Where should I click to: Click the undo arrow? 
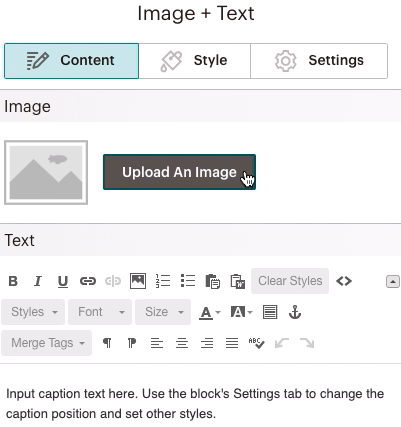coord(282,343)
